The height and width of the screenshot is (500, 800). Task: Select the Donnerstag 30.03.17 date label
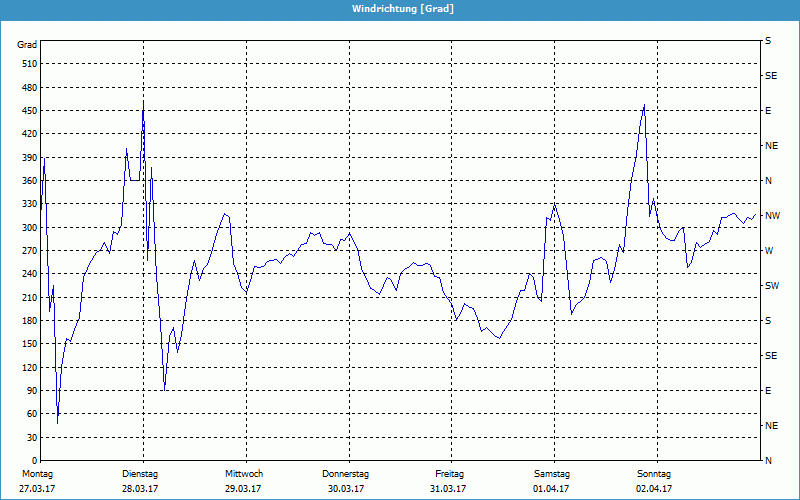tap(346, 481)
